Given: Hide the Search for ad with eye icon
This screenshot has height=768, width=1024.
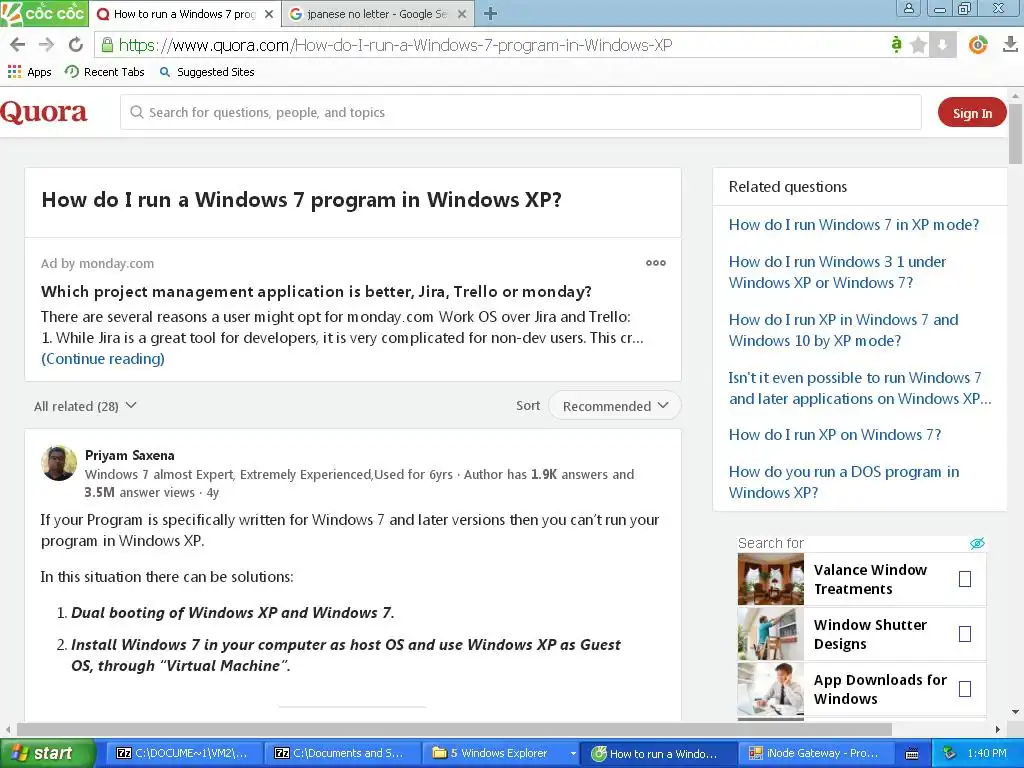Looking at the screenshot, I should point(977,543).
